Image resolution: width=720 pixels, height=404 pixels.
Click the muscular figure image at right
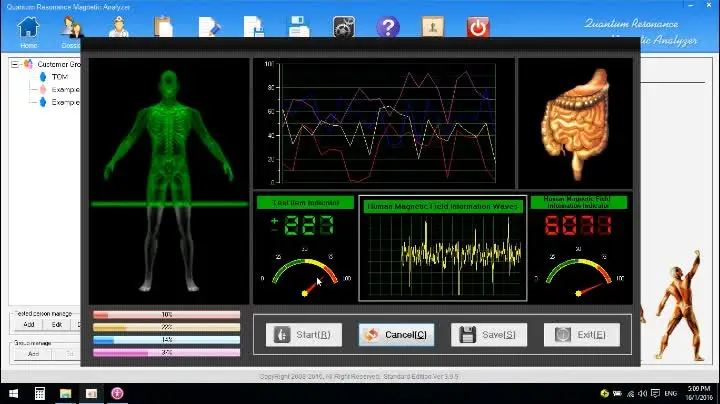tap(679, 305)
